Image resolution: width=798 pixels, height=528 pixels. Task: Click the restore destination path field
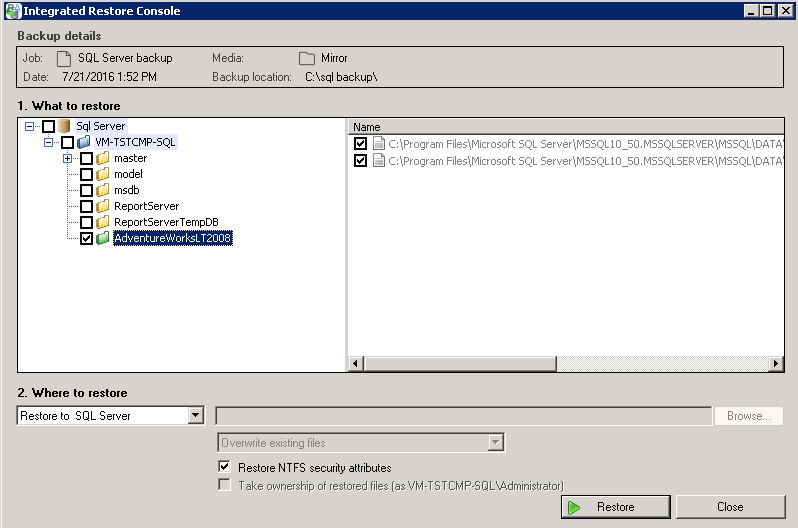click(464, 416)
